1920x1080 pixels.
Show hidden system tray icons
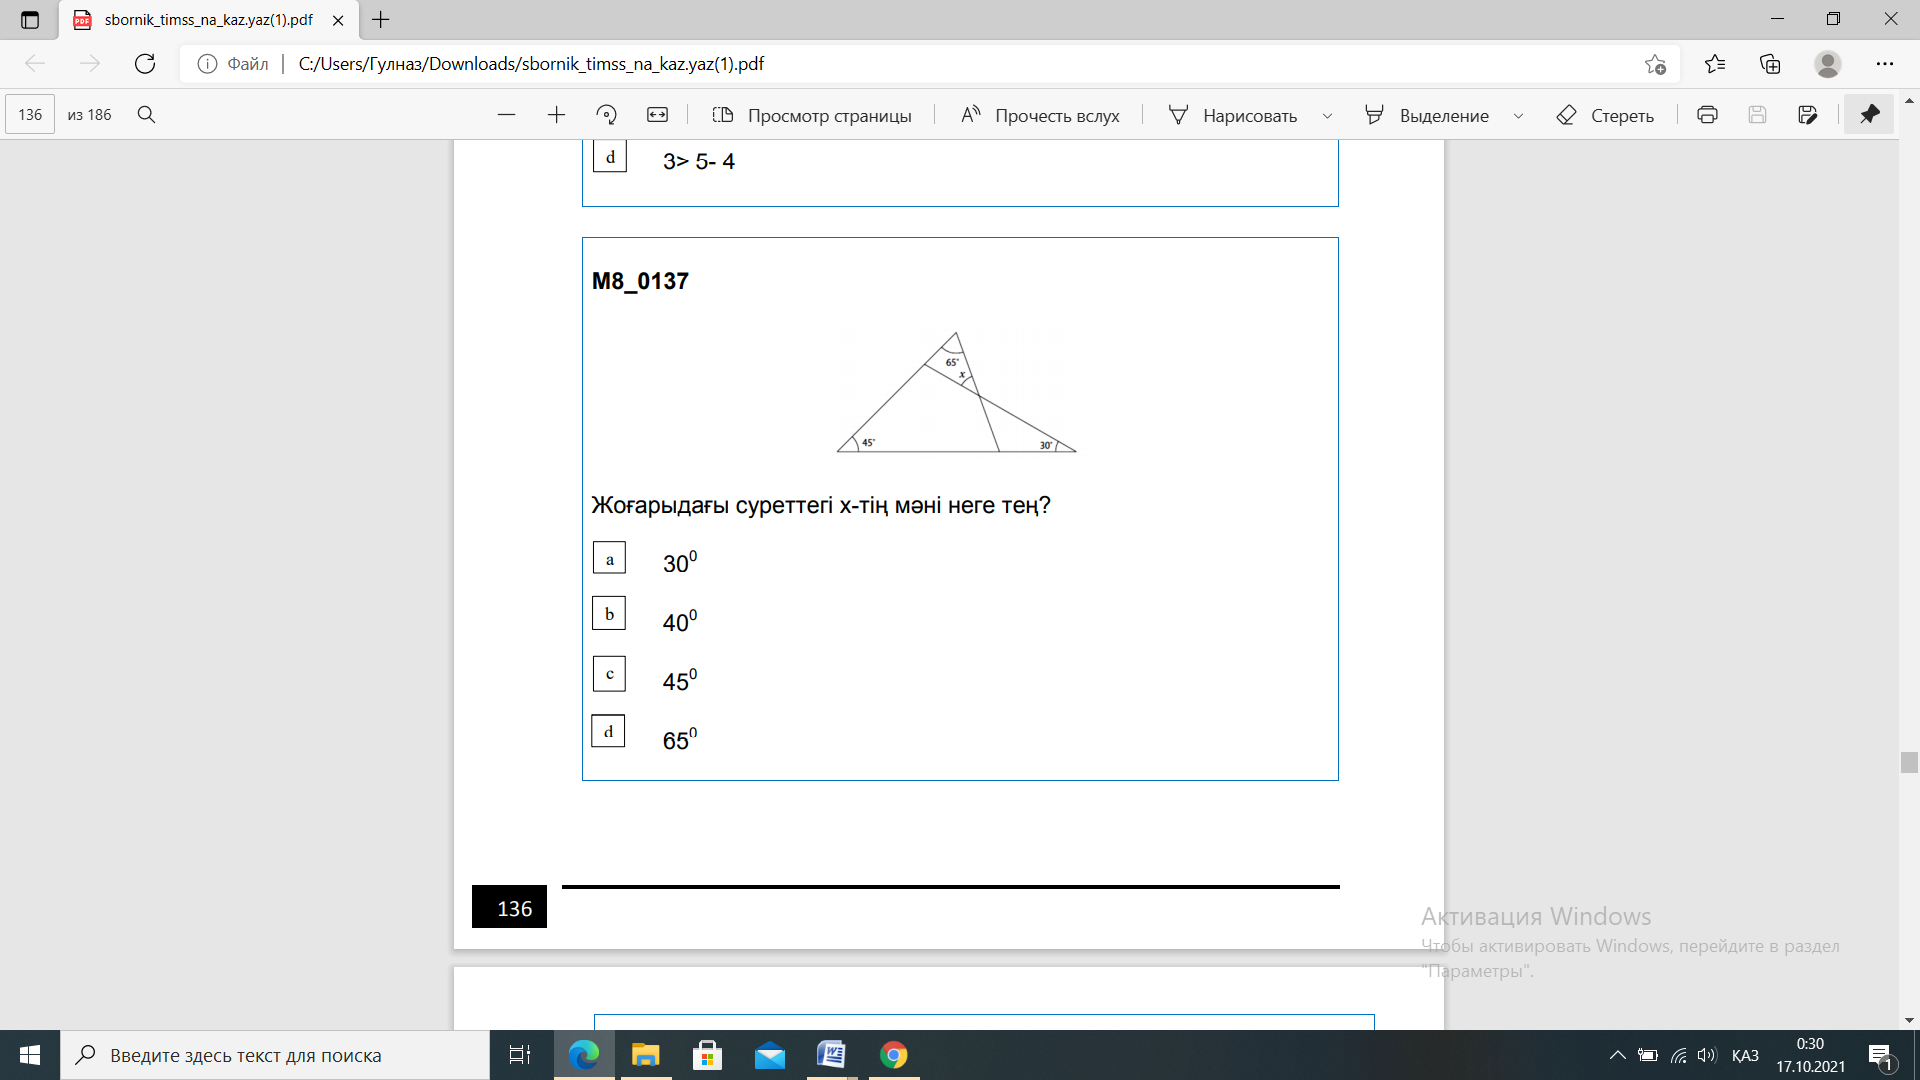[1617, 1055]
